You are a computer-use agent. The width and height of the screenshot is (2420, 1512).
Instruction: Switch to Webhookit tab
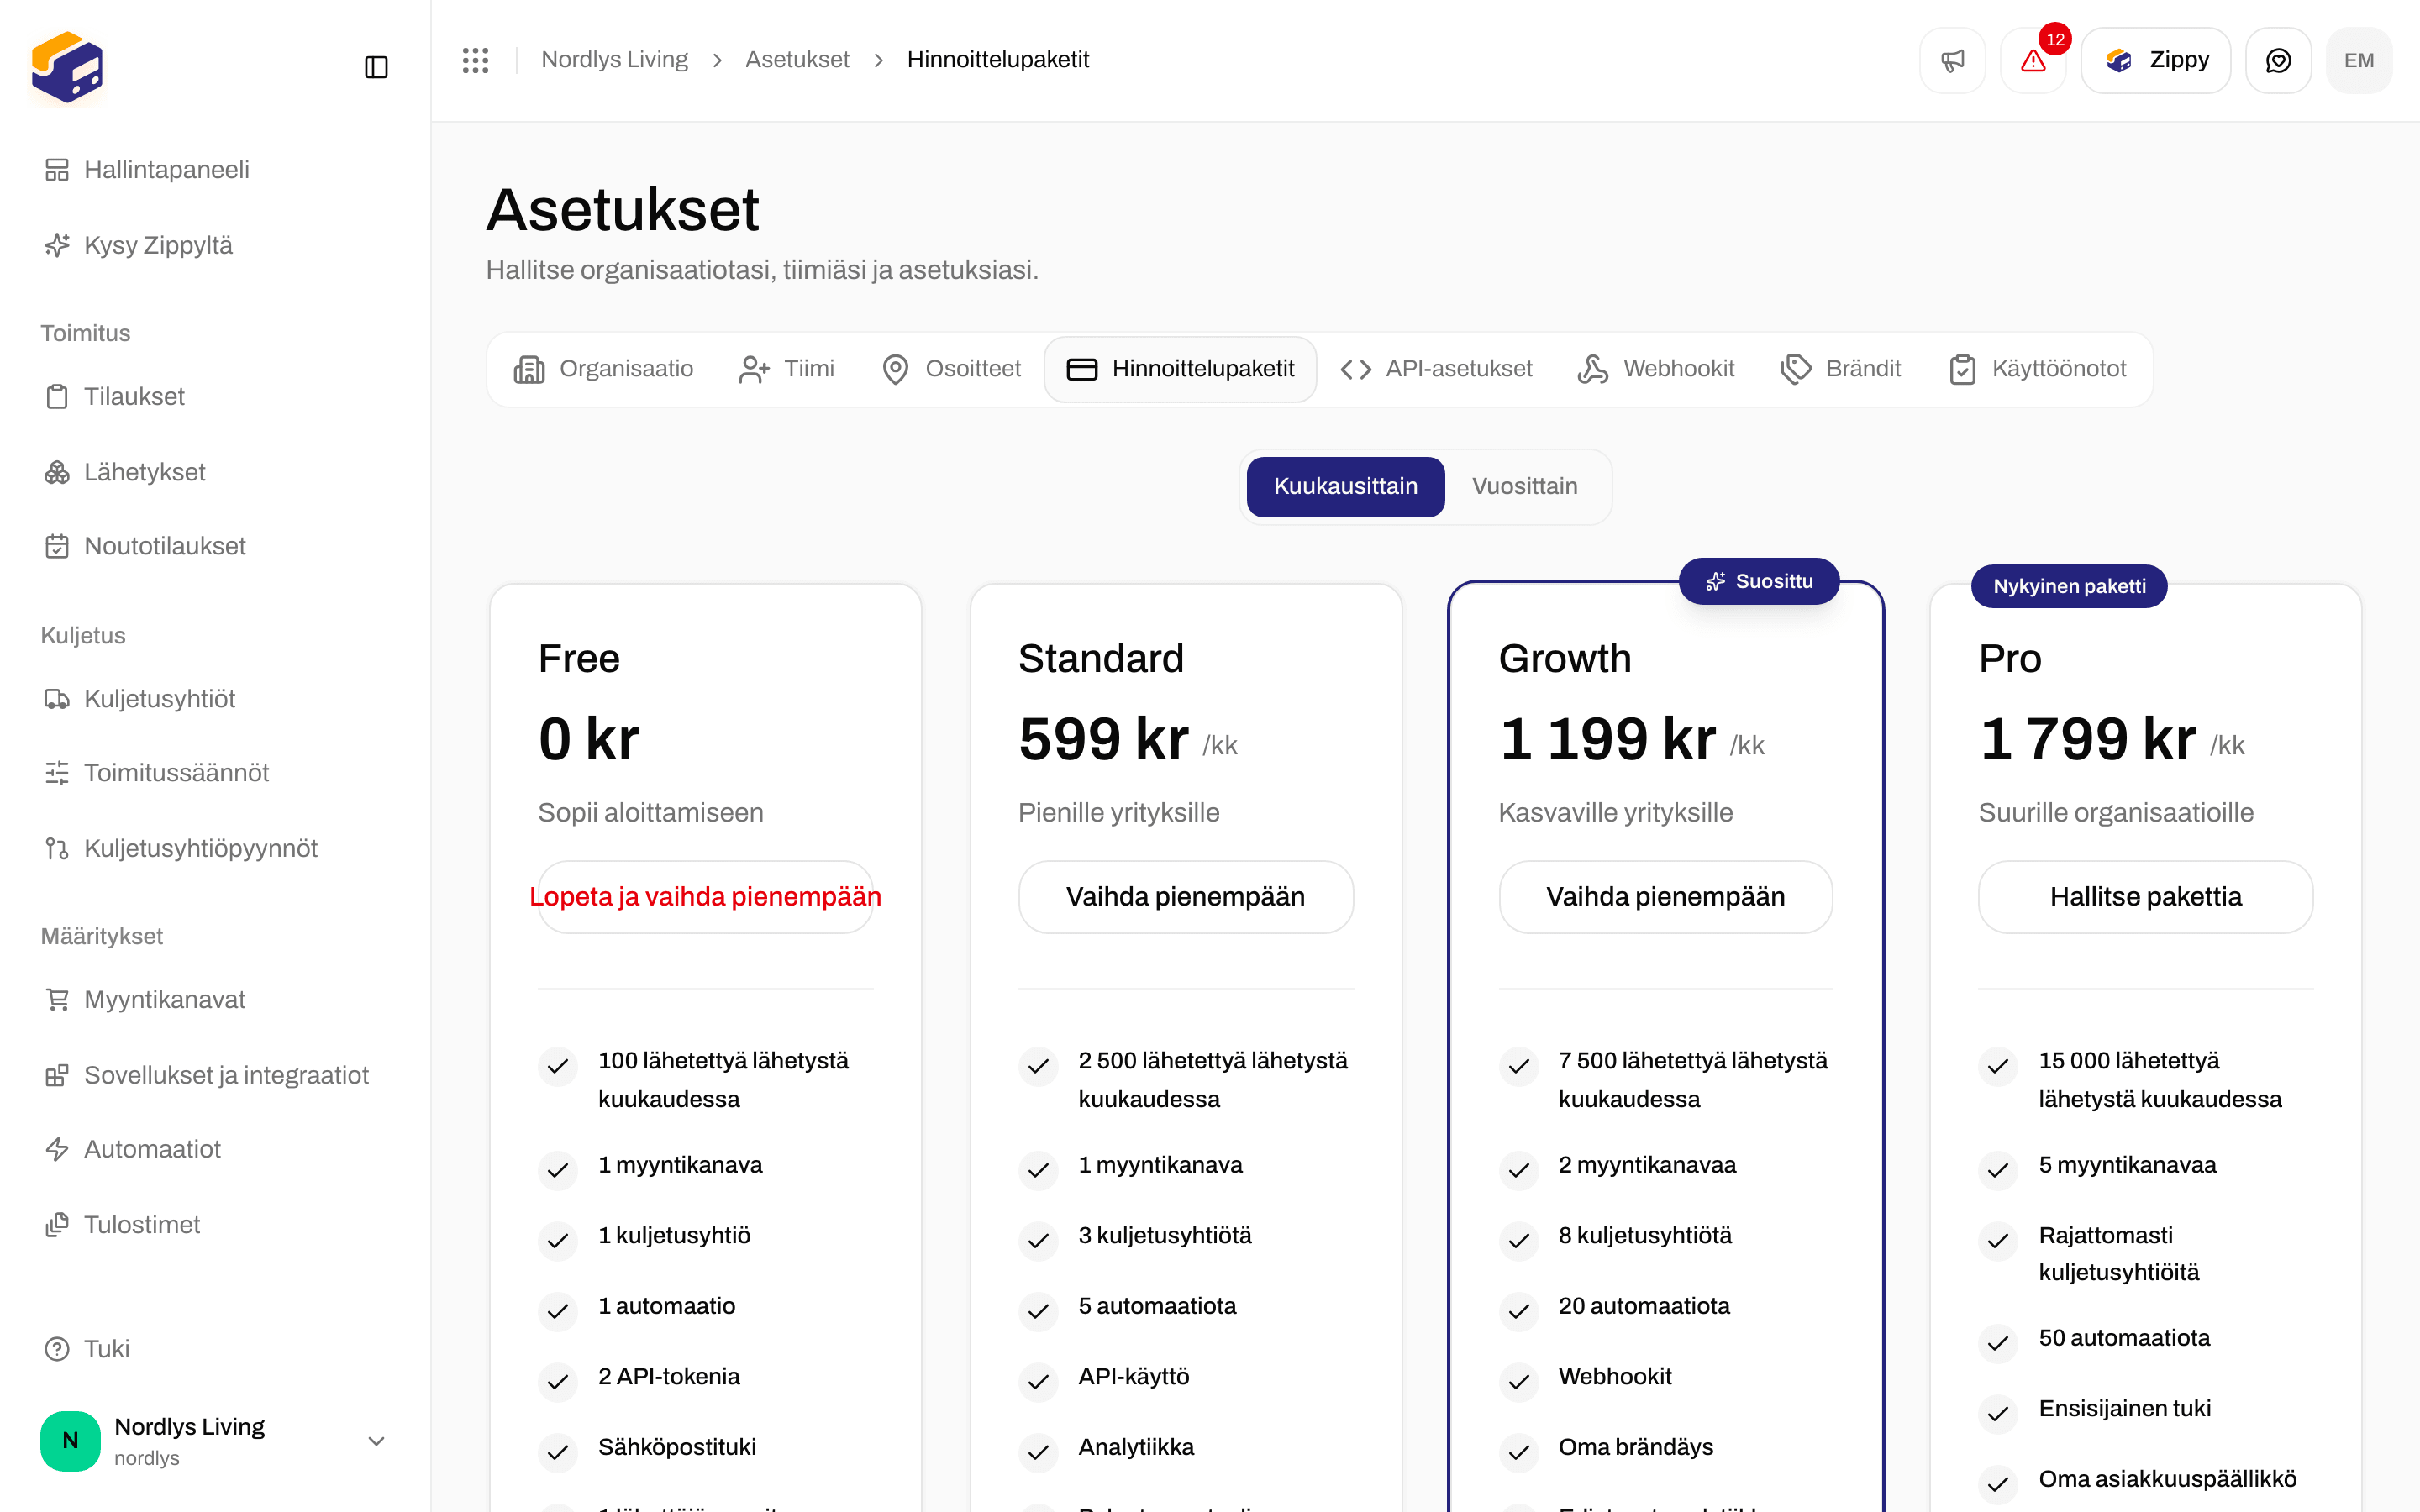(x=1656, y=369)
